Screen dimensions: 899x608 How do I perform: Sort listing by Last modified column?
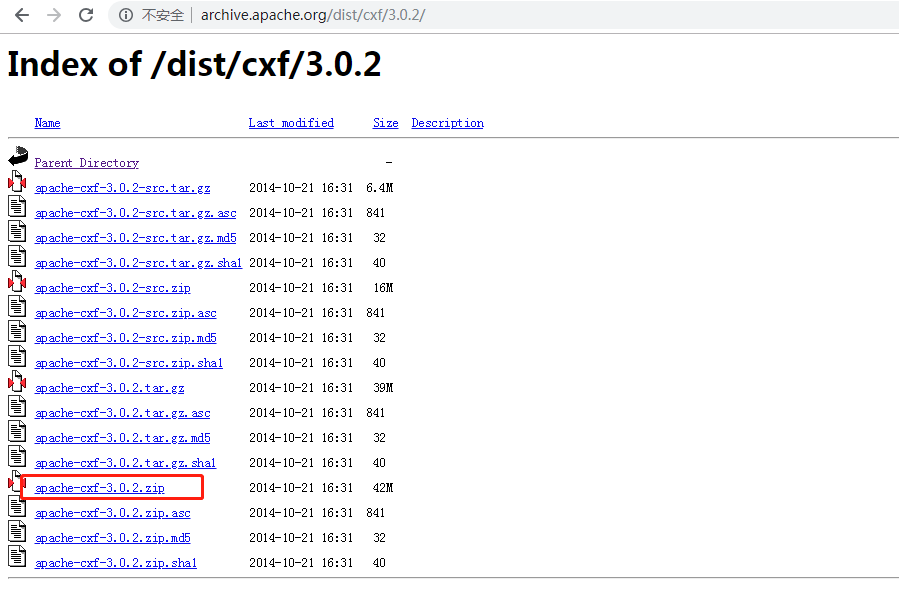point(290,122)
